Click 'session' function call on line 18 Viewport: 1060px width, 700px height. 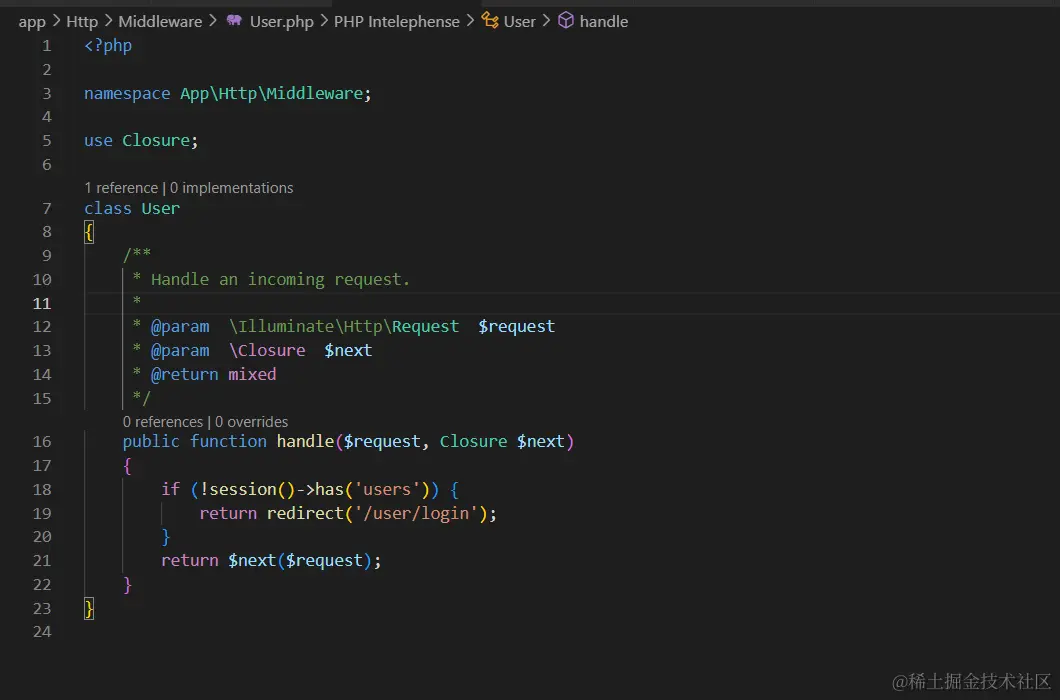(x=243, y=489)
